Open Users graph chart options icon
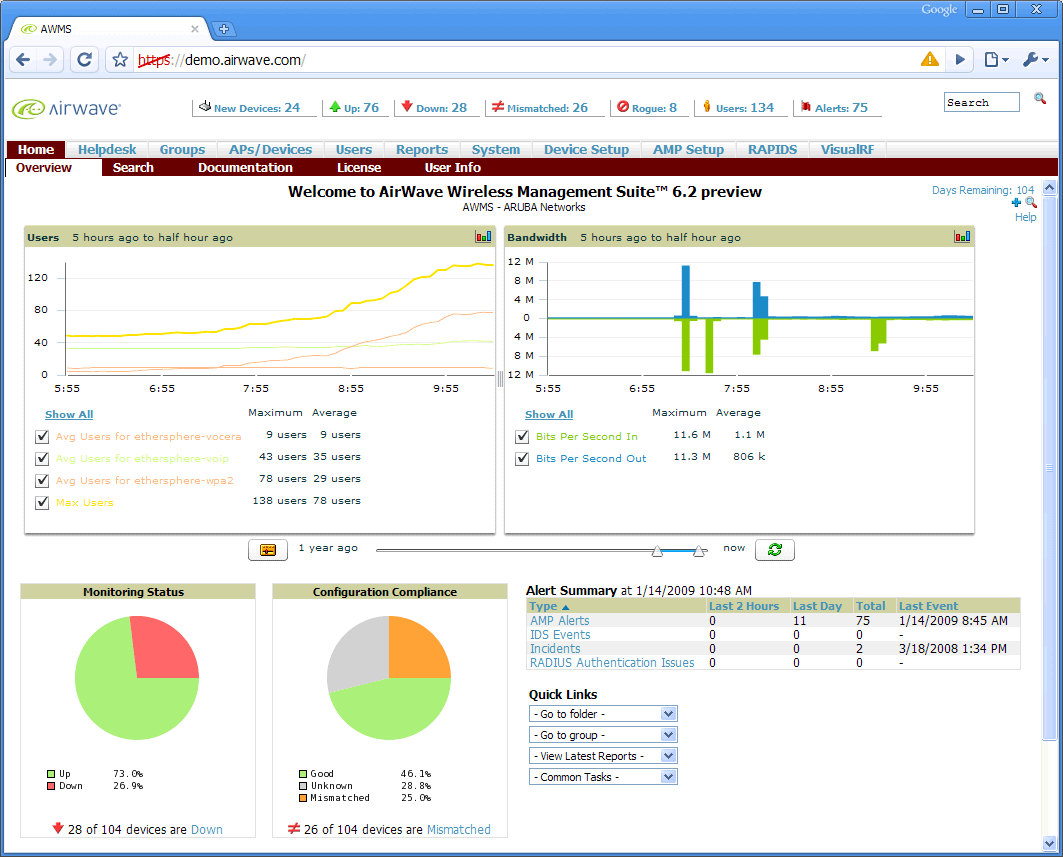Image resolution: width=1063 pixels, height=857 pixels. 484,237
